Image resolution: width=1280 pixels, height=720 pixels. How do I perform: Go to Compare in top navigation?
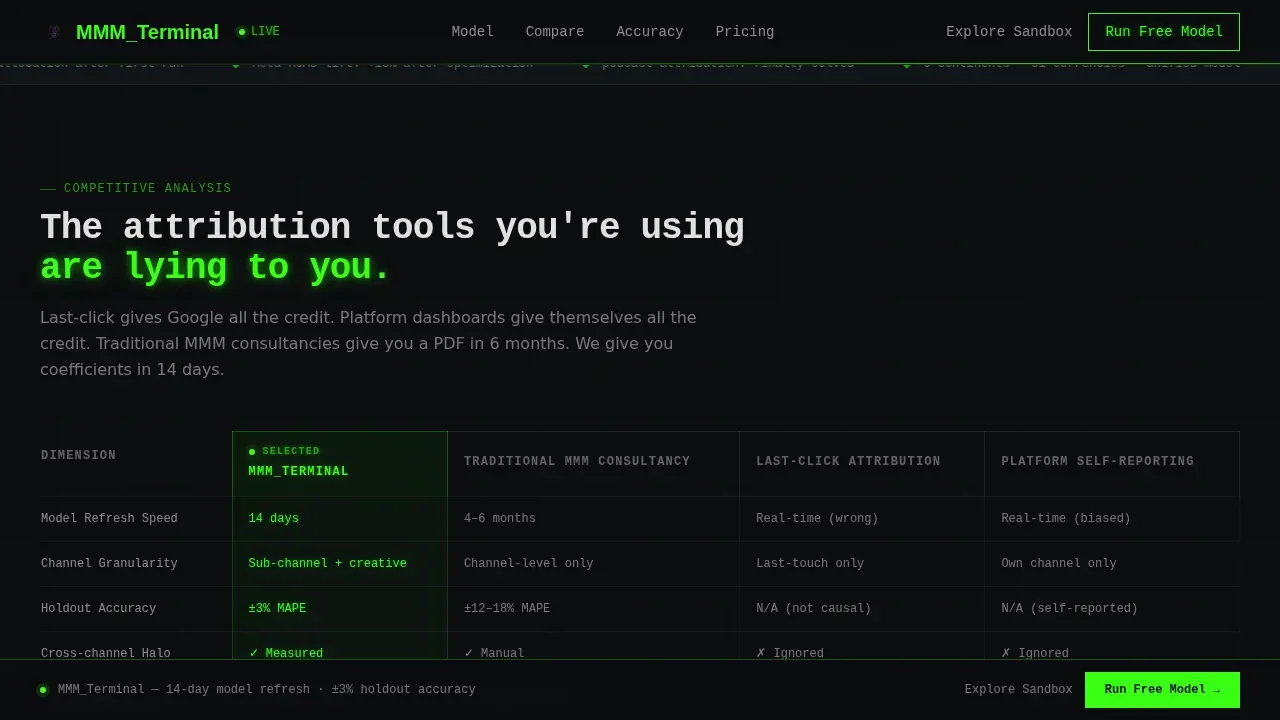click(555, 32)
